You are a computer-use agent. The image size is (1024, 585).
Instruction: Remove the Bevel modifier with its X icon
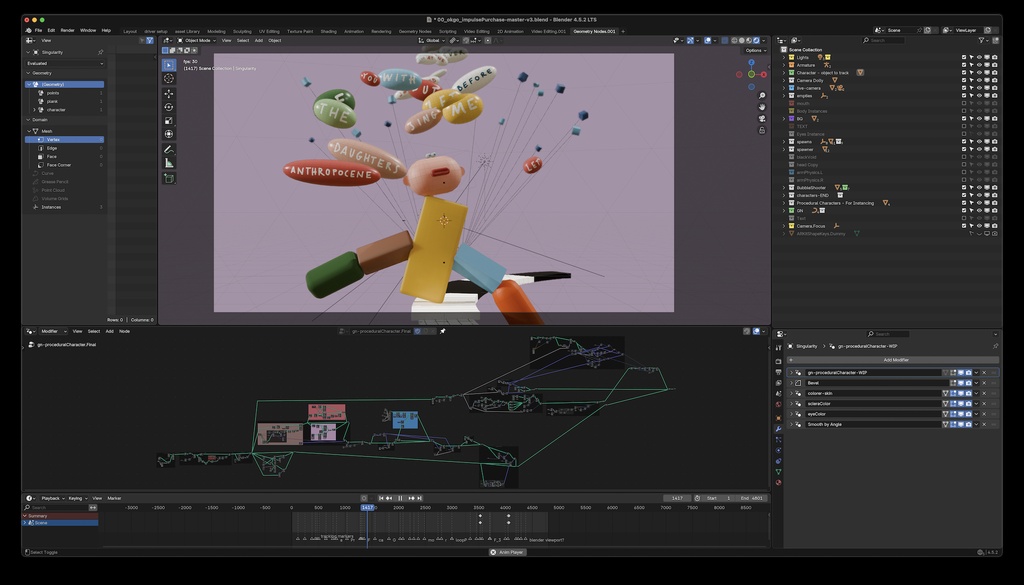[983, 383]
